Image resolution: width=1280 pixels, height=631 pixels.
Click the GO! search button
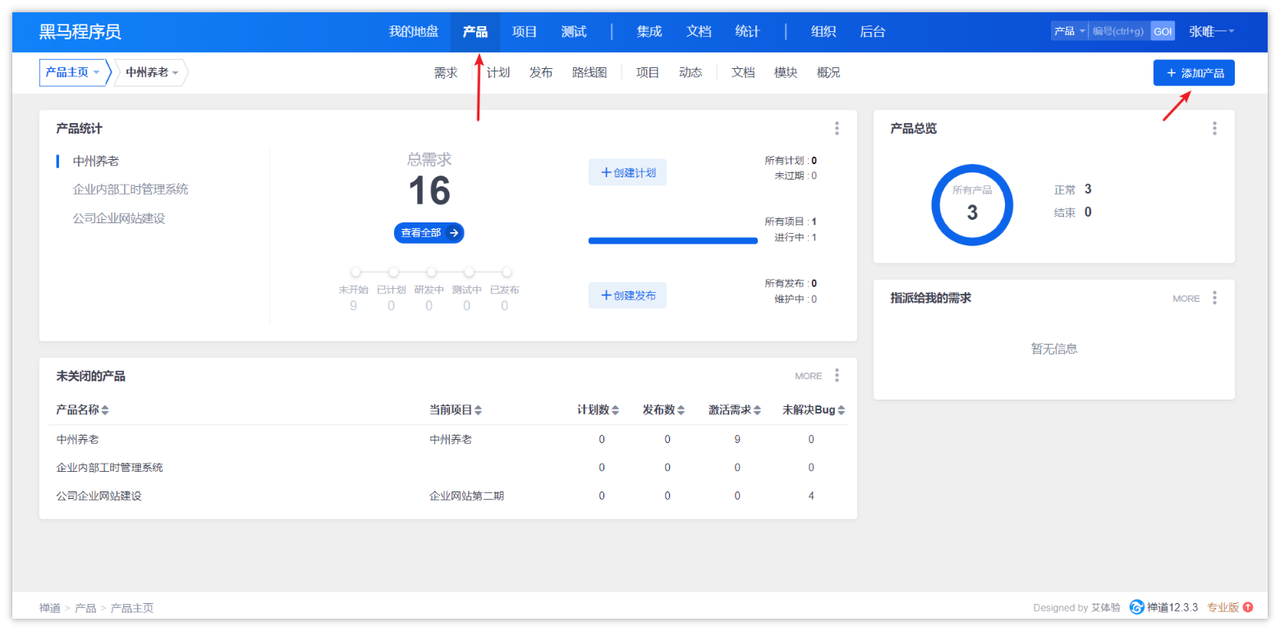(x=1163, y=32)
